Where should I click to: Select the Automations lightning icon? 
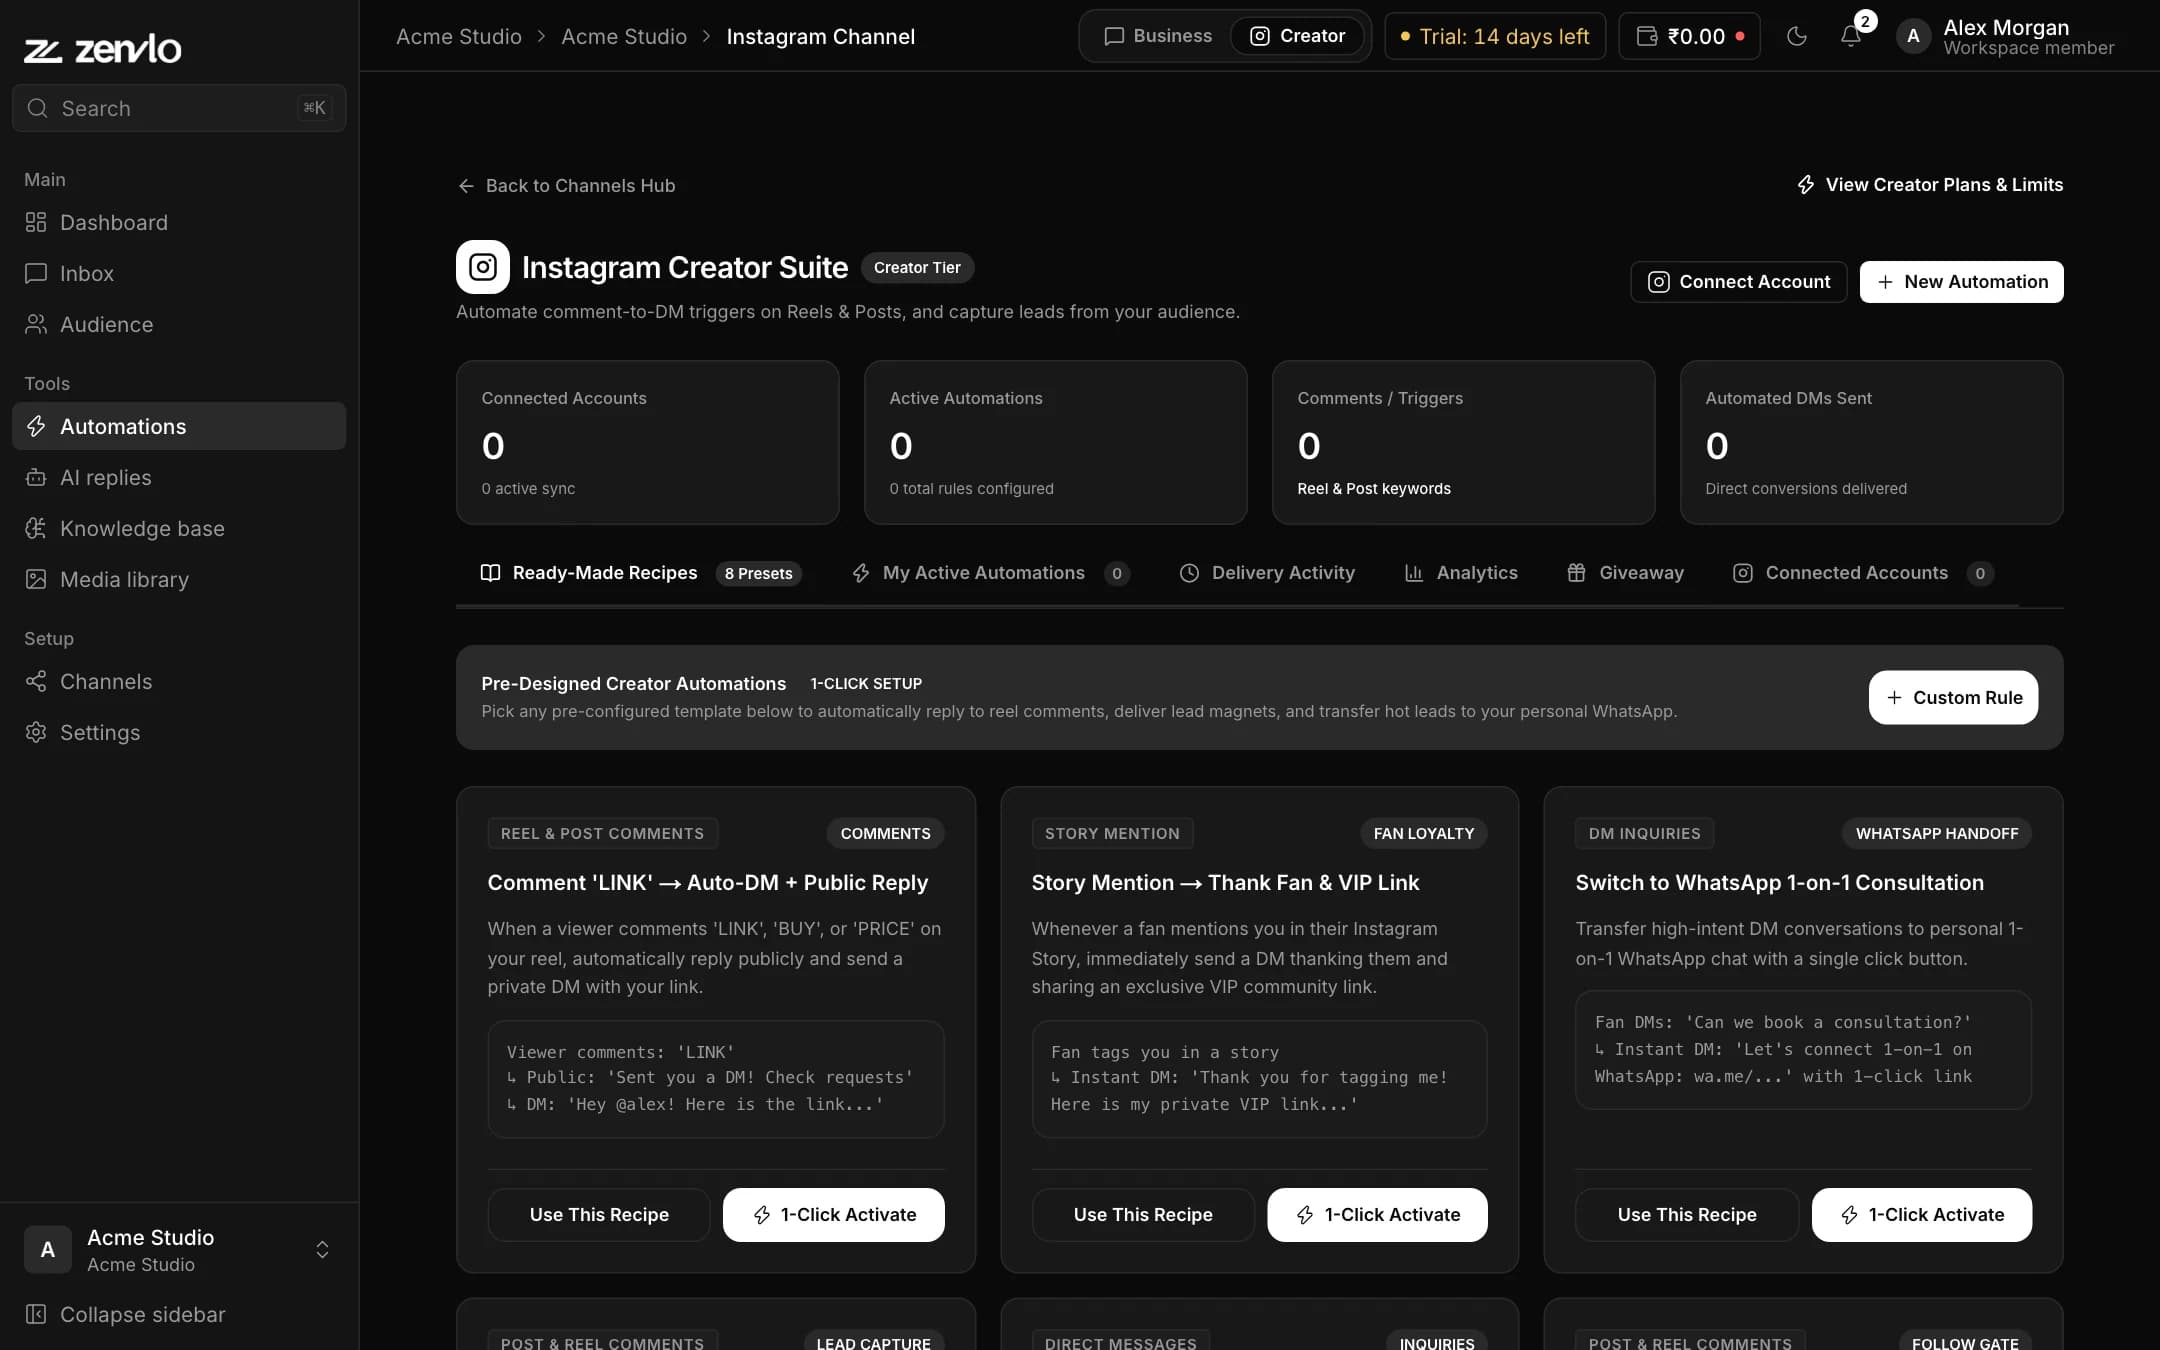click(36, 426)
